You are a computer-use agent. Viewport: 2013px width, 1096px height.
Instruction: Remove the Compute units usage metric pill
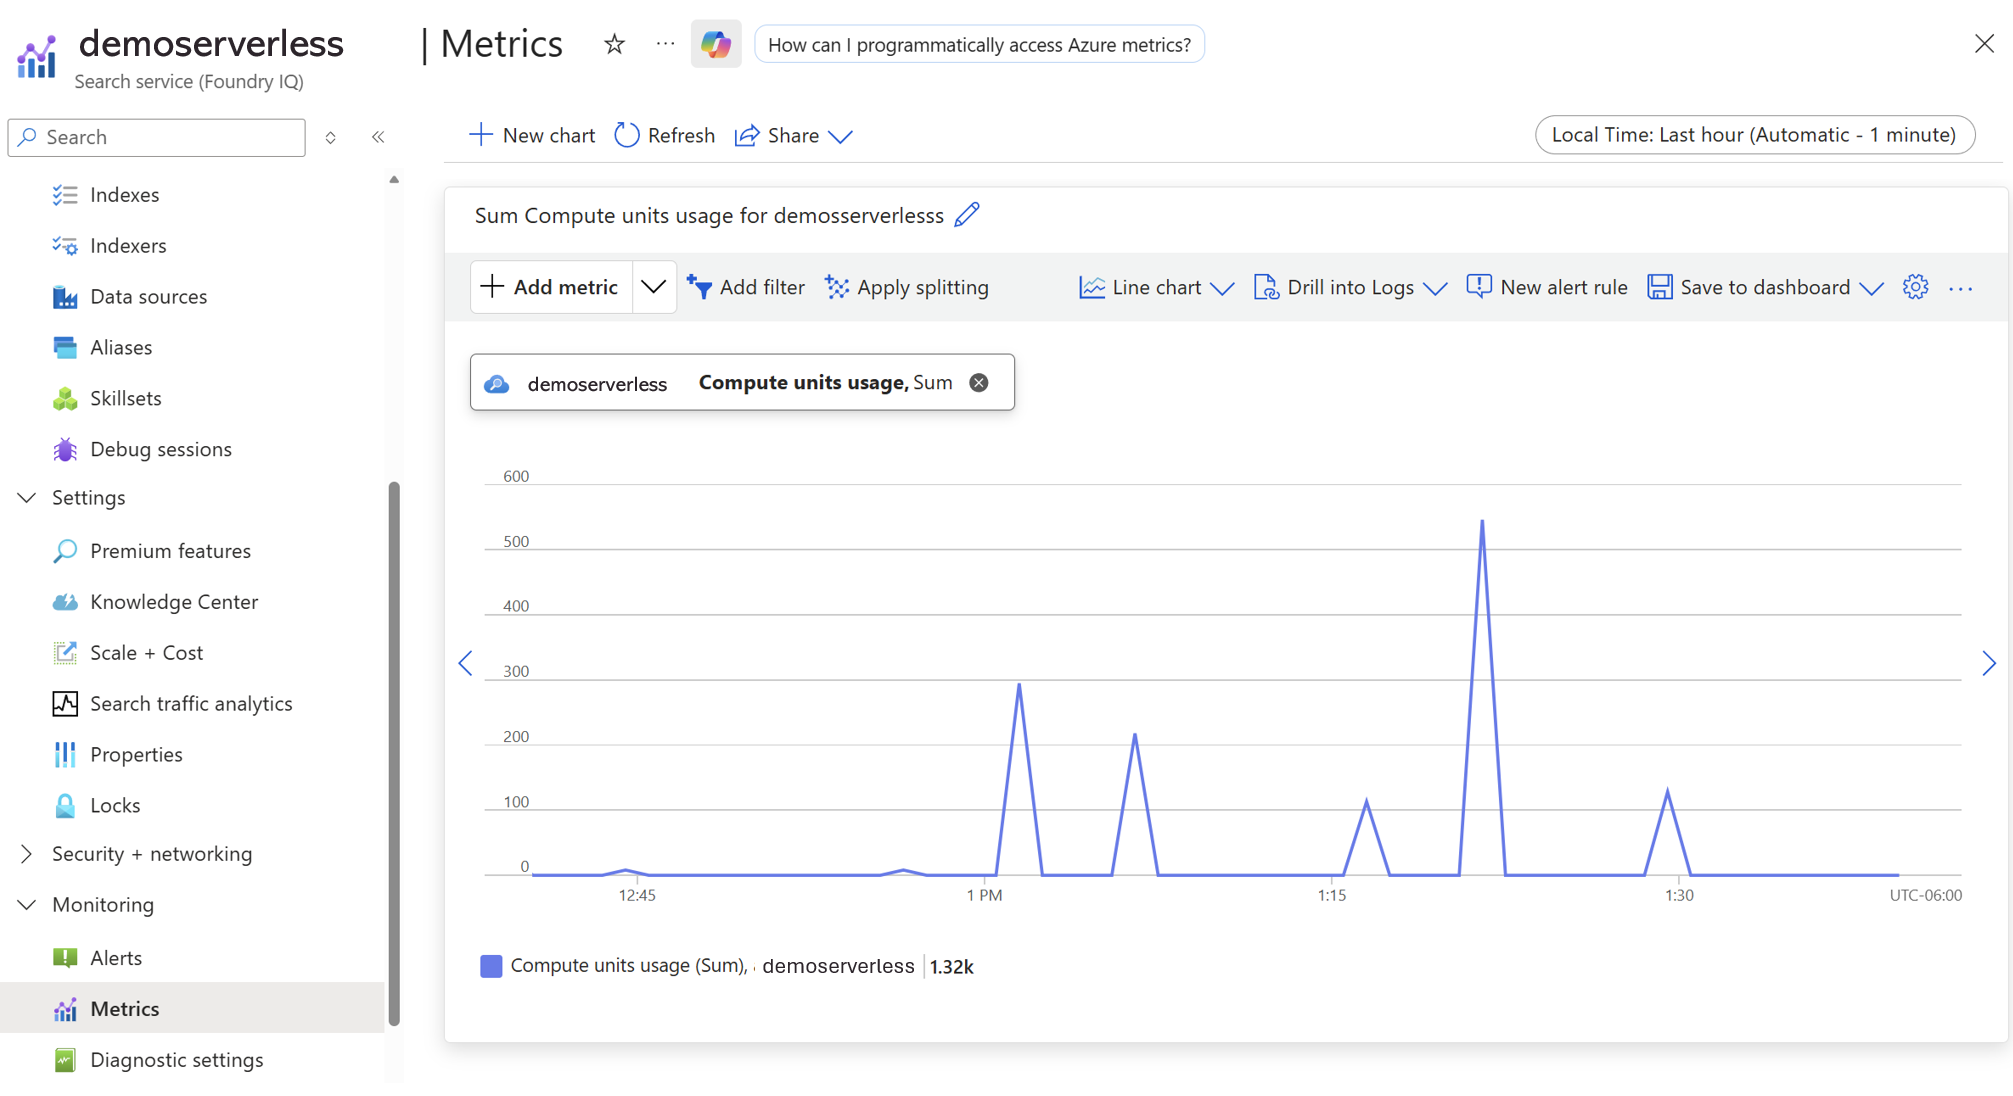[979, 382]
